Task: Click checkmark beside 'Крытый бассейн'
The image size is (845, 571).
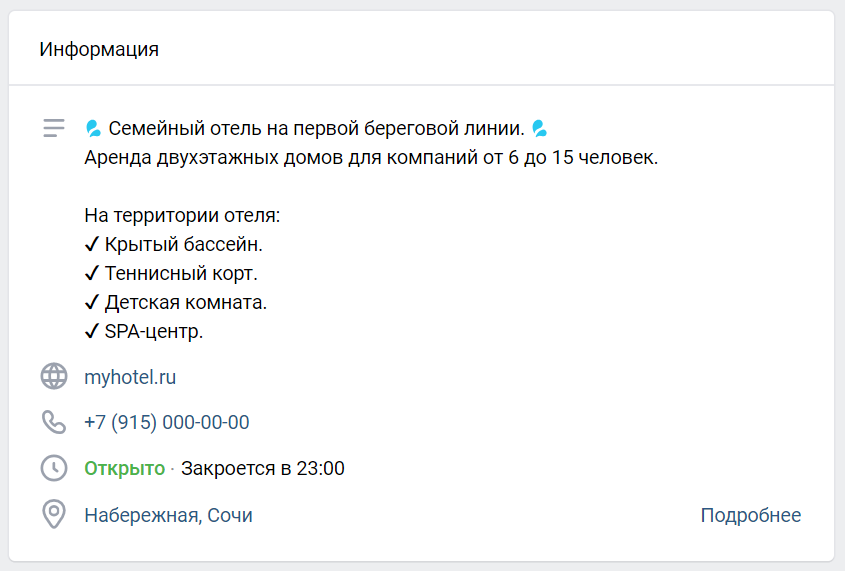Action: [x=92, y=244]
